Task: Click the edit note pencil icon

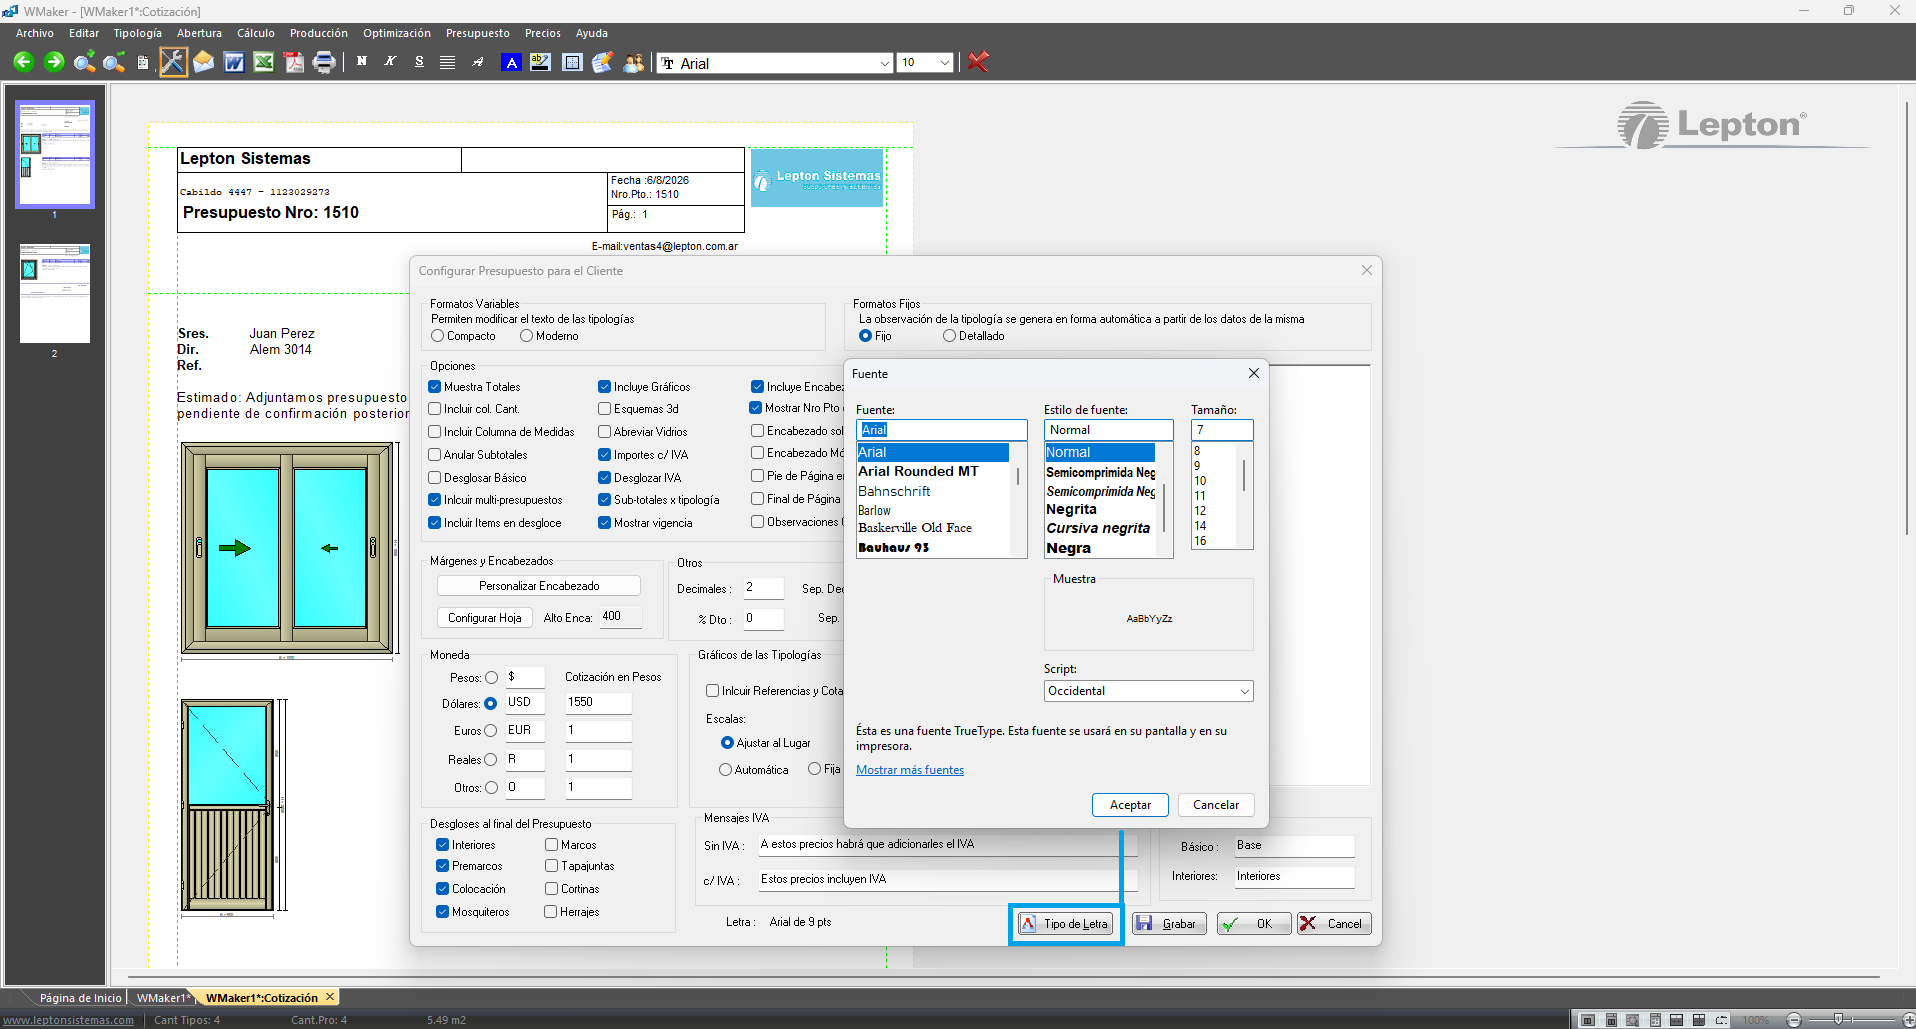Action: (602, 62)
